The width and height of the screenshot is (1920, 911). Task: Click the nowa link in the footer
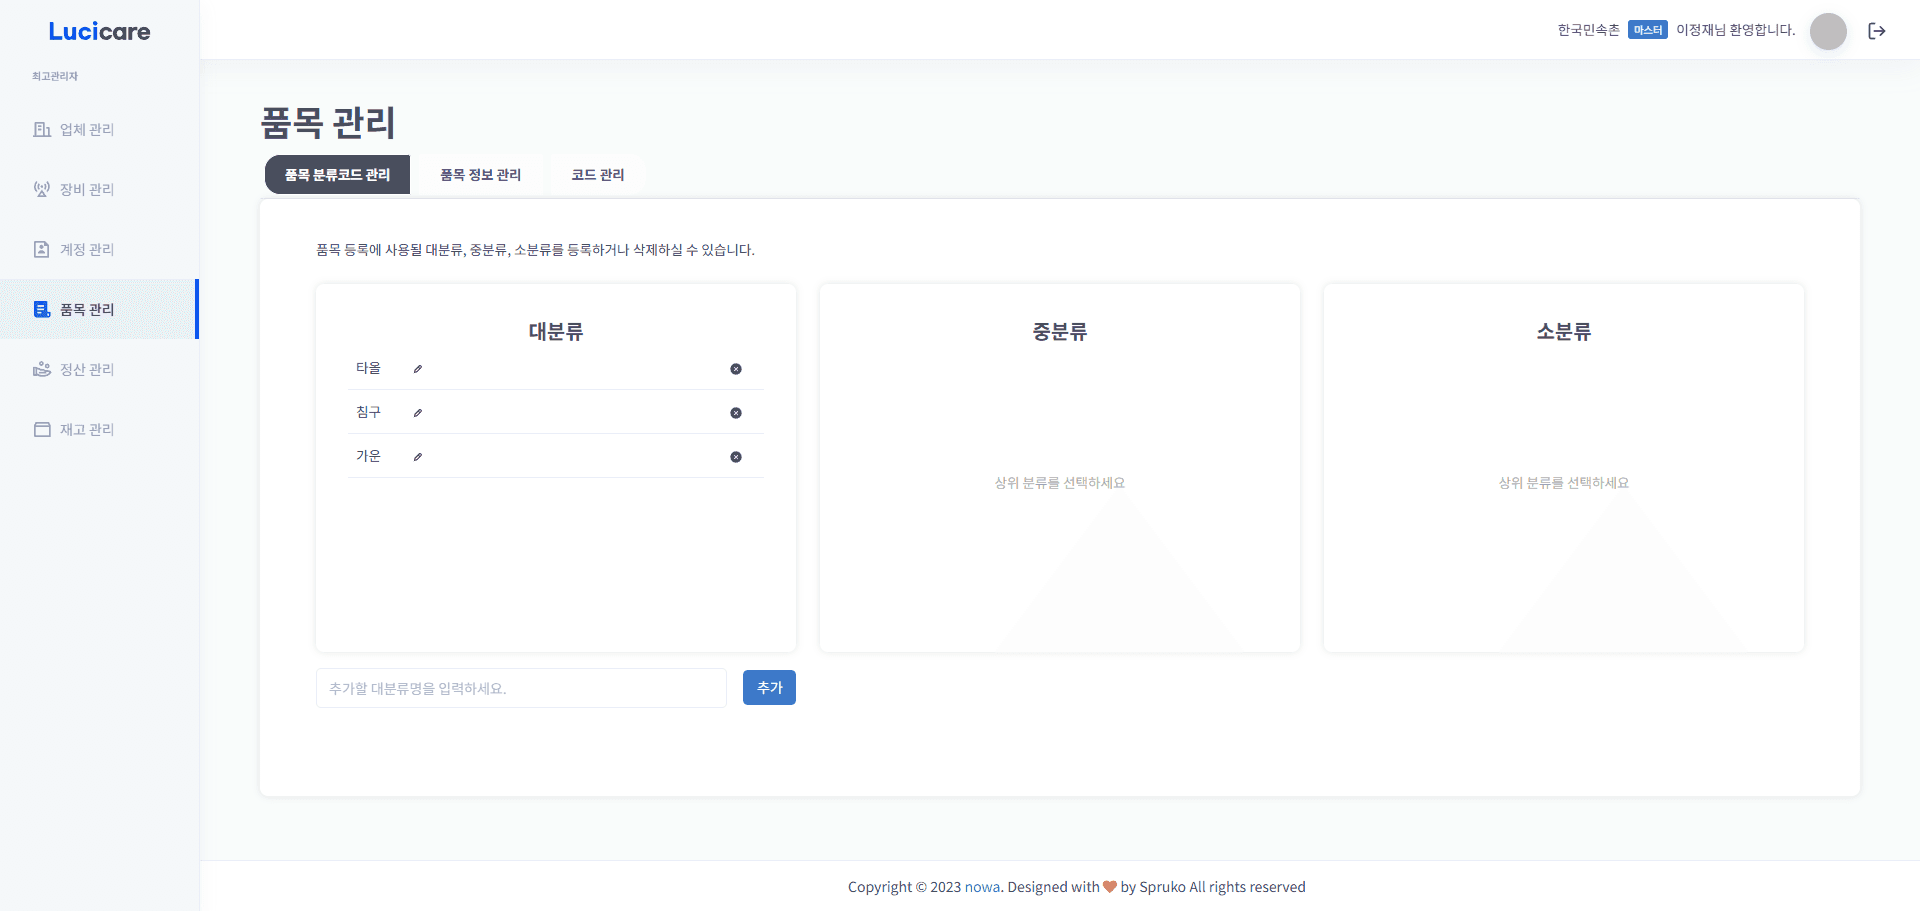[x=982, y=887]
